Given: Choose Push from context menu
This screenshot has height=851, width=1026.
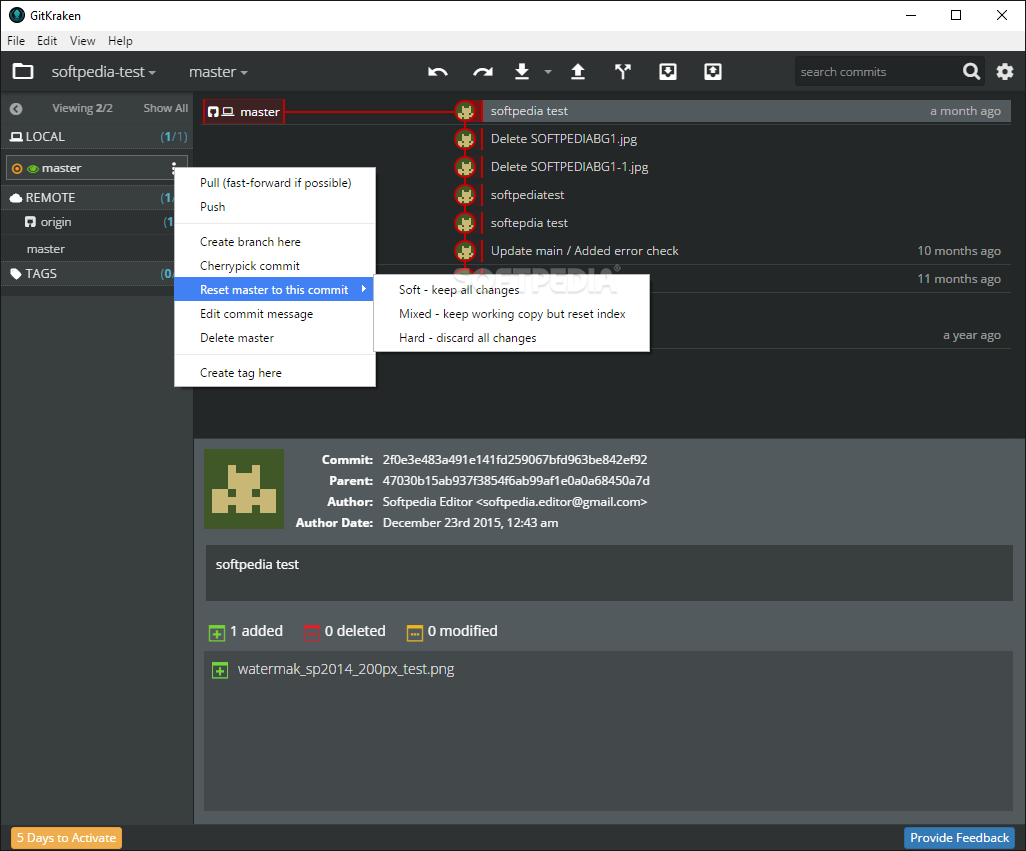Looking at the screenshot, I should pos(275,207).
